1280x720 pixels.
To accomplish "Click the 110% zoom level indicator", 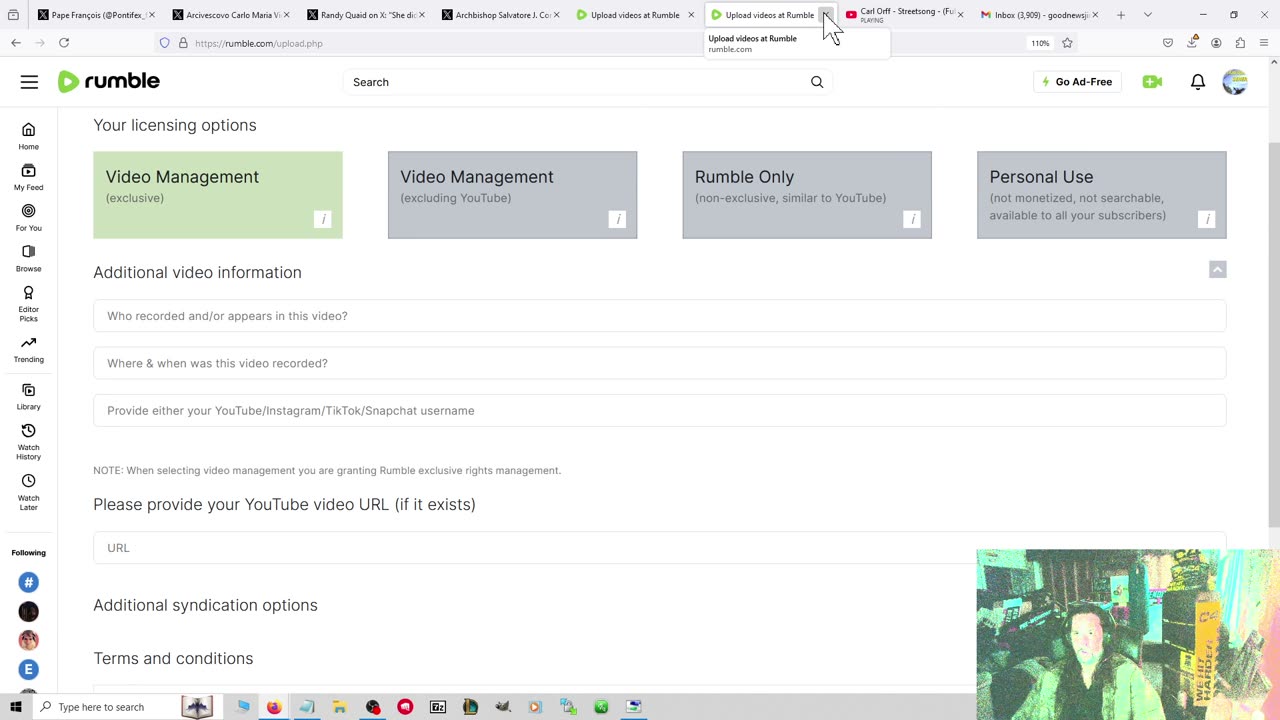I will [x=1040, y=43].
